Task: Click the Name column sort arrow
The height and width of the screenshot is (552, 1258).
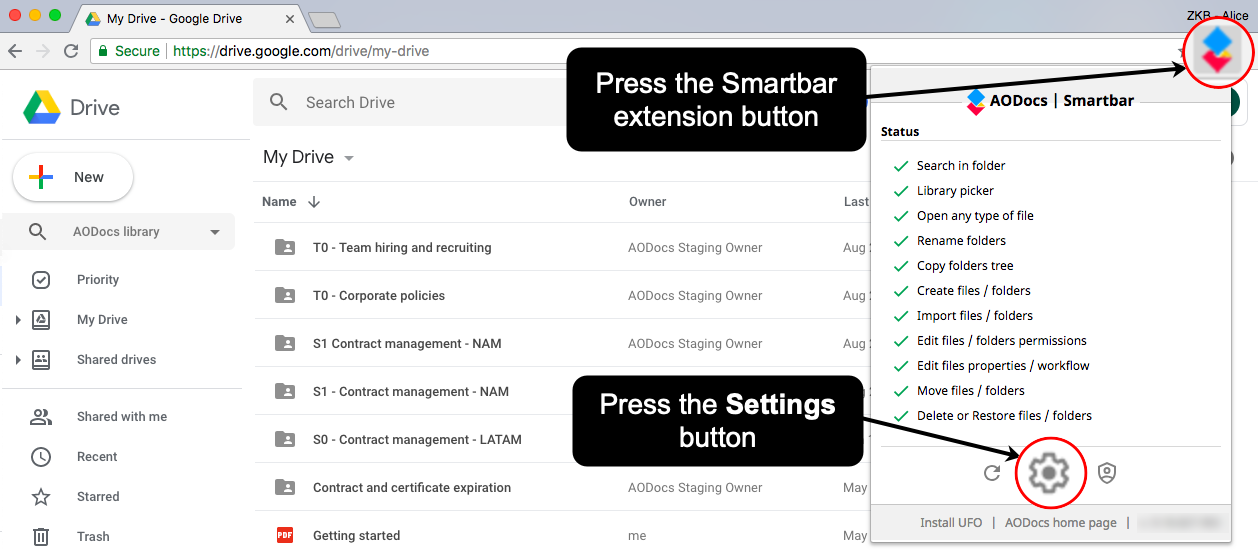Action: tap(314, 202)
